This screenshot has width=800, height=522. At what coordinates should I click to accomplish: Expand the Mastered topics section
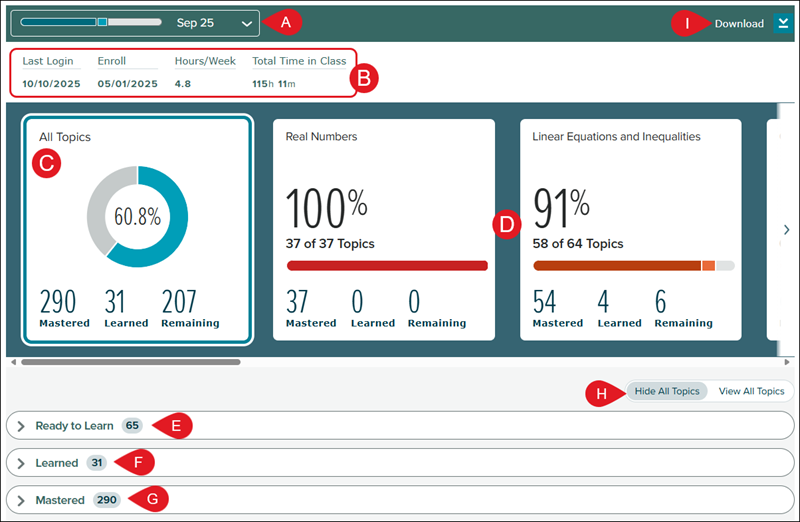coord(21,499)
